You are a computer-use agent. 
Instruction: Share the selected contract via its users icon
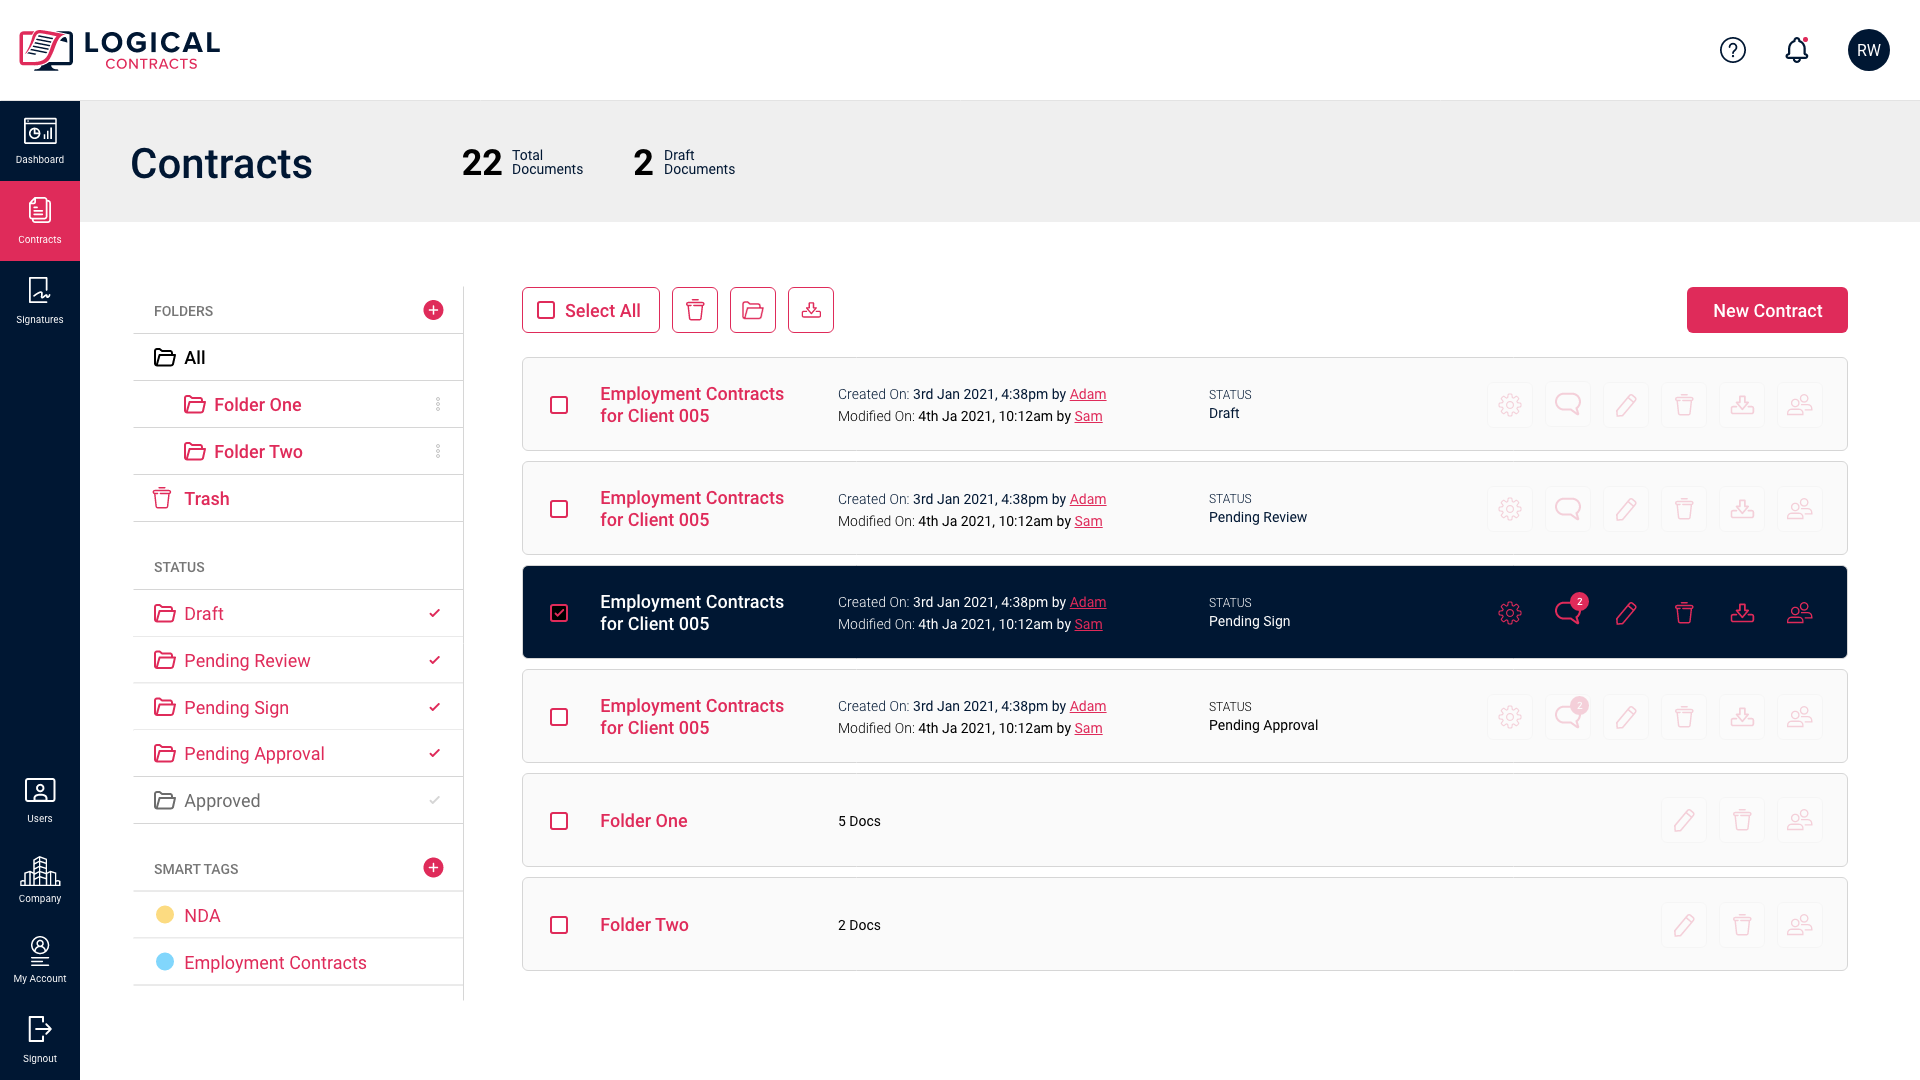[x=1799, y=613]
